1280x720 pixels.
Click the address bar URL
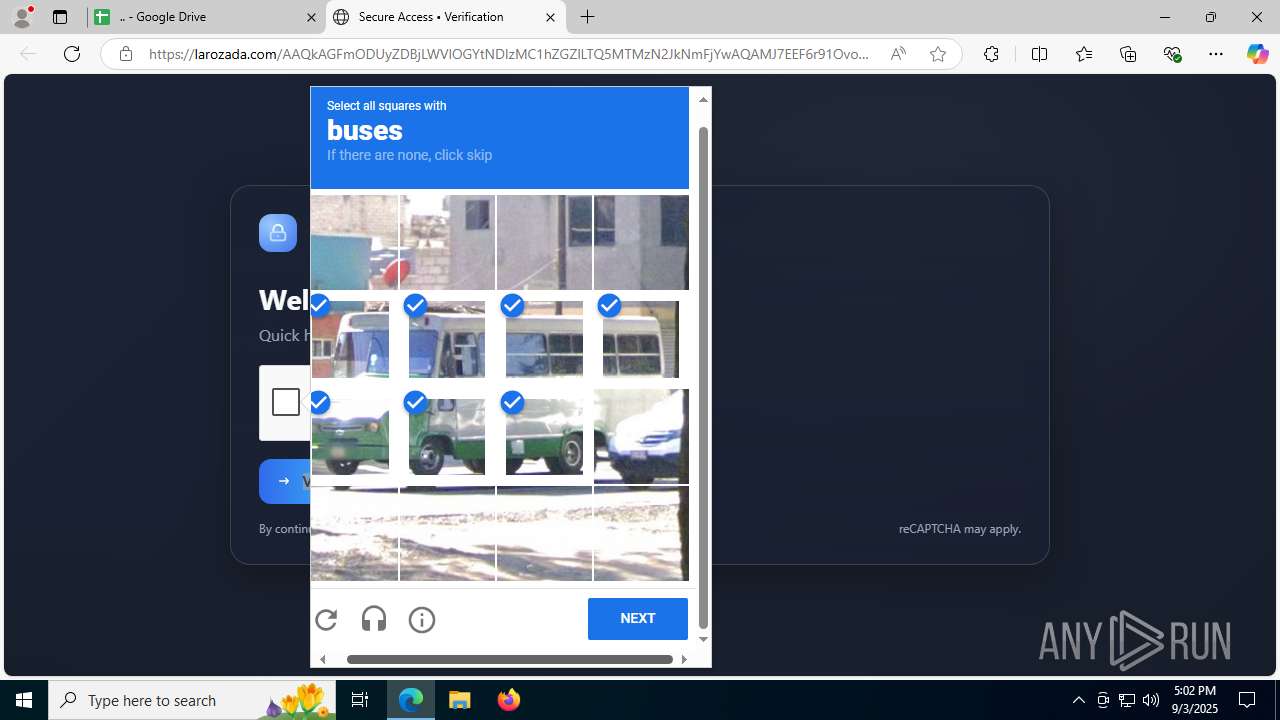point(509,54)
